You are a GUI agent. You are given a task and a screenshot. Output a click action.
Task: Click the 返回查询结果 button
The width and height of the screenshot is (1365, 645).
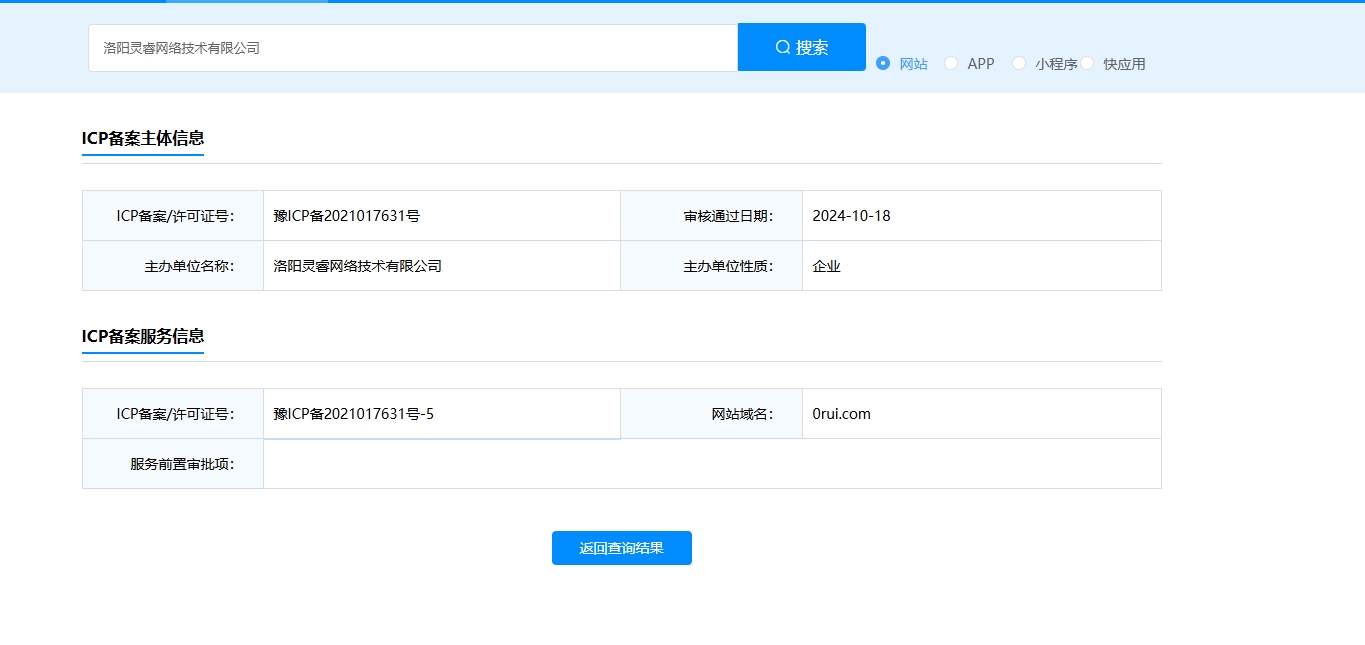click(622, 548)
